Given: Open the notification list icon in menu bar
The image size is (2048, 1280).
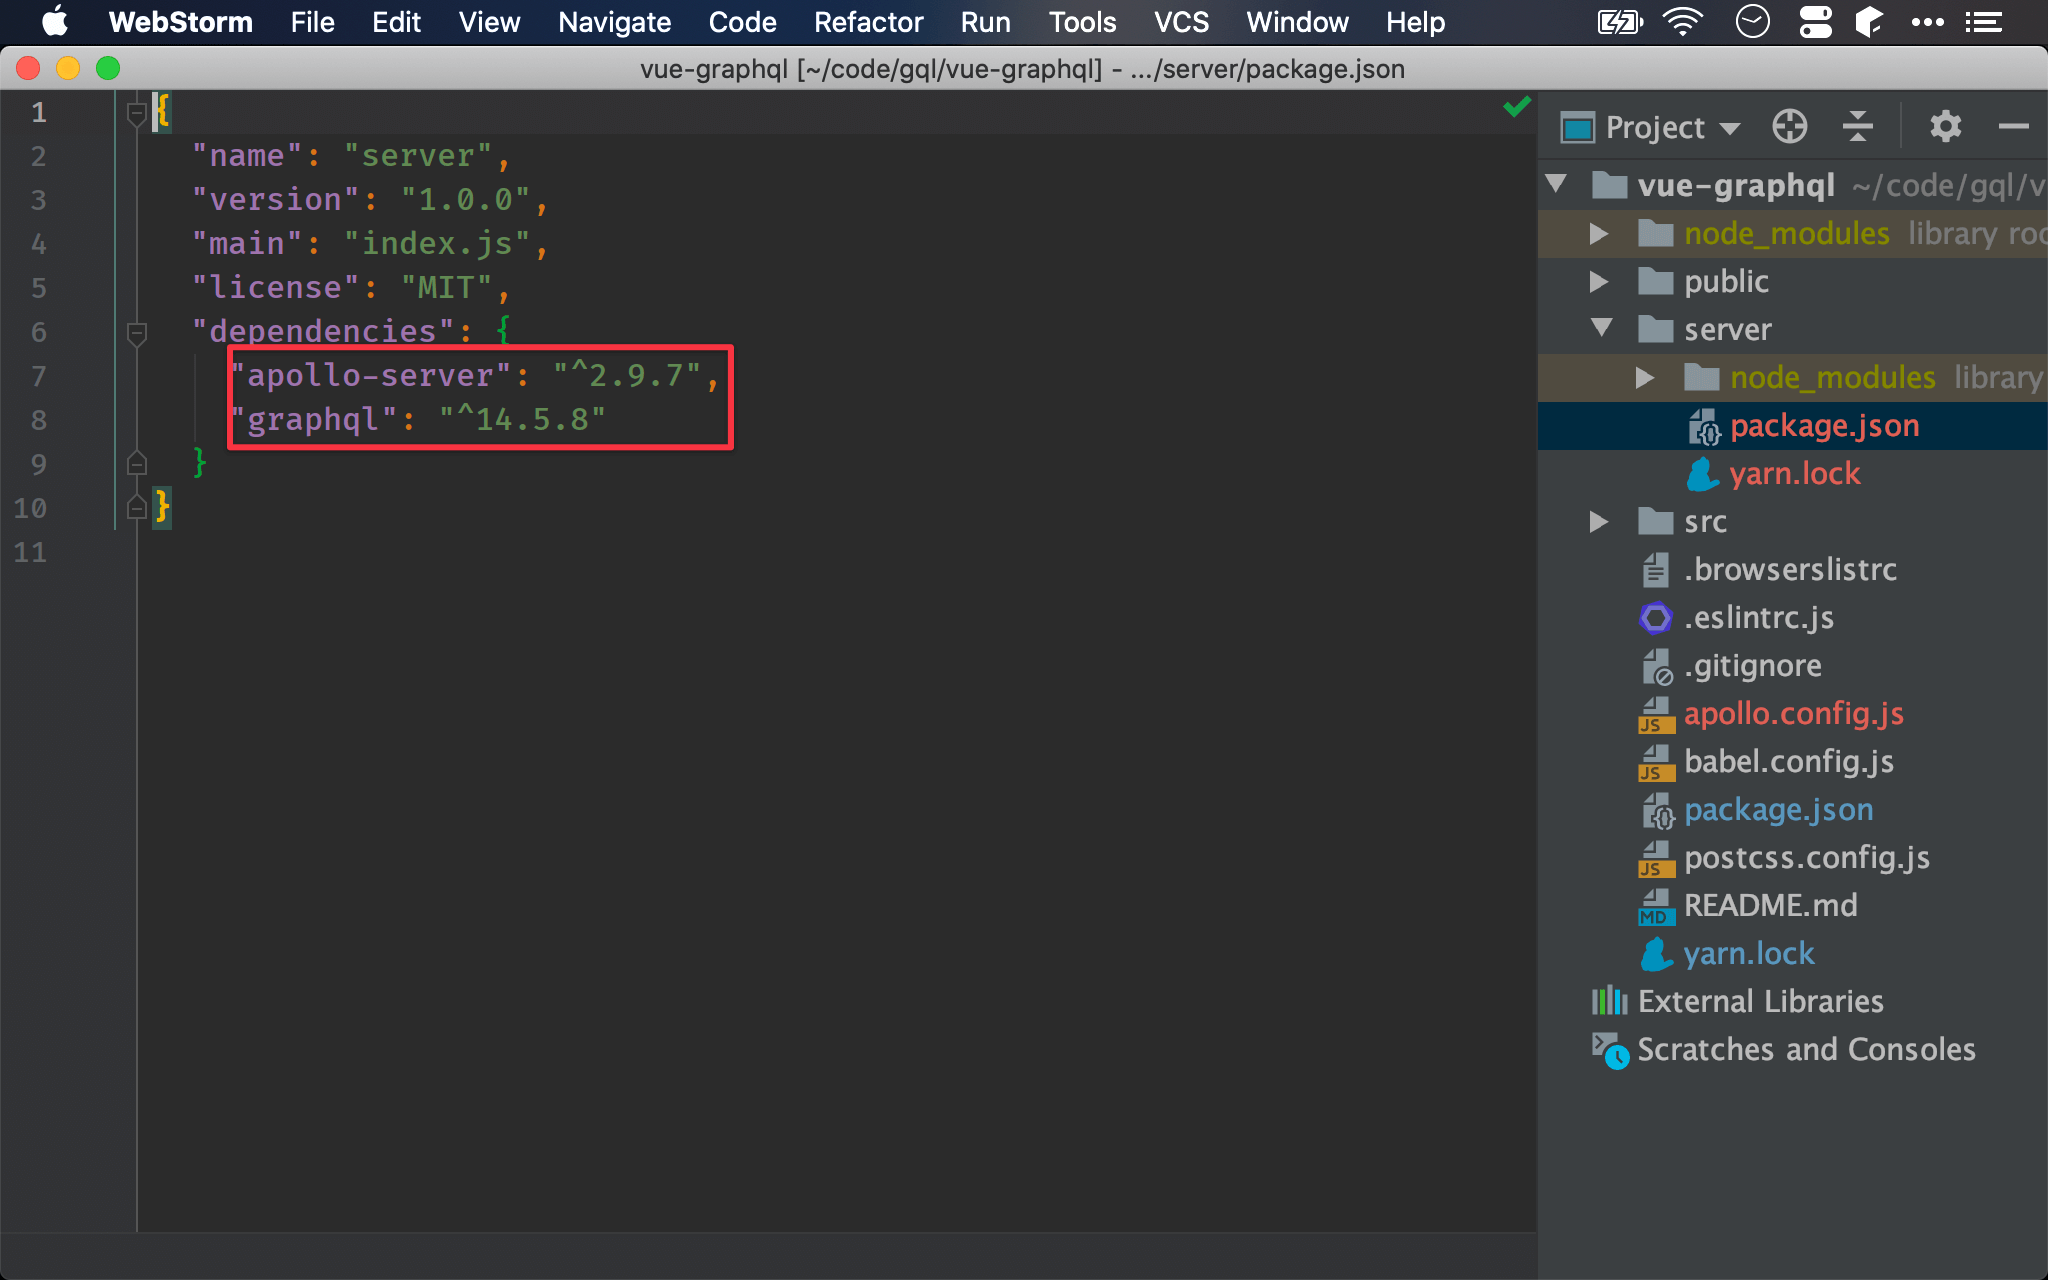Looking at the screenshot, I should [1984, 22].
